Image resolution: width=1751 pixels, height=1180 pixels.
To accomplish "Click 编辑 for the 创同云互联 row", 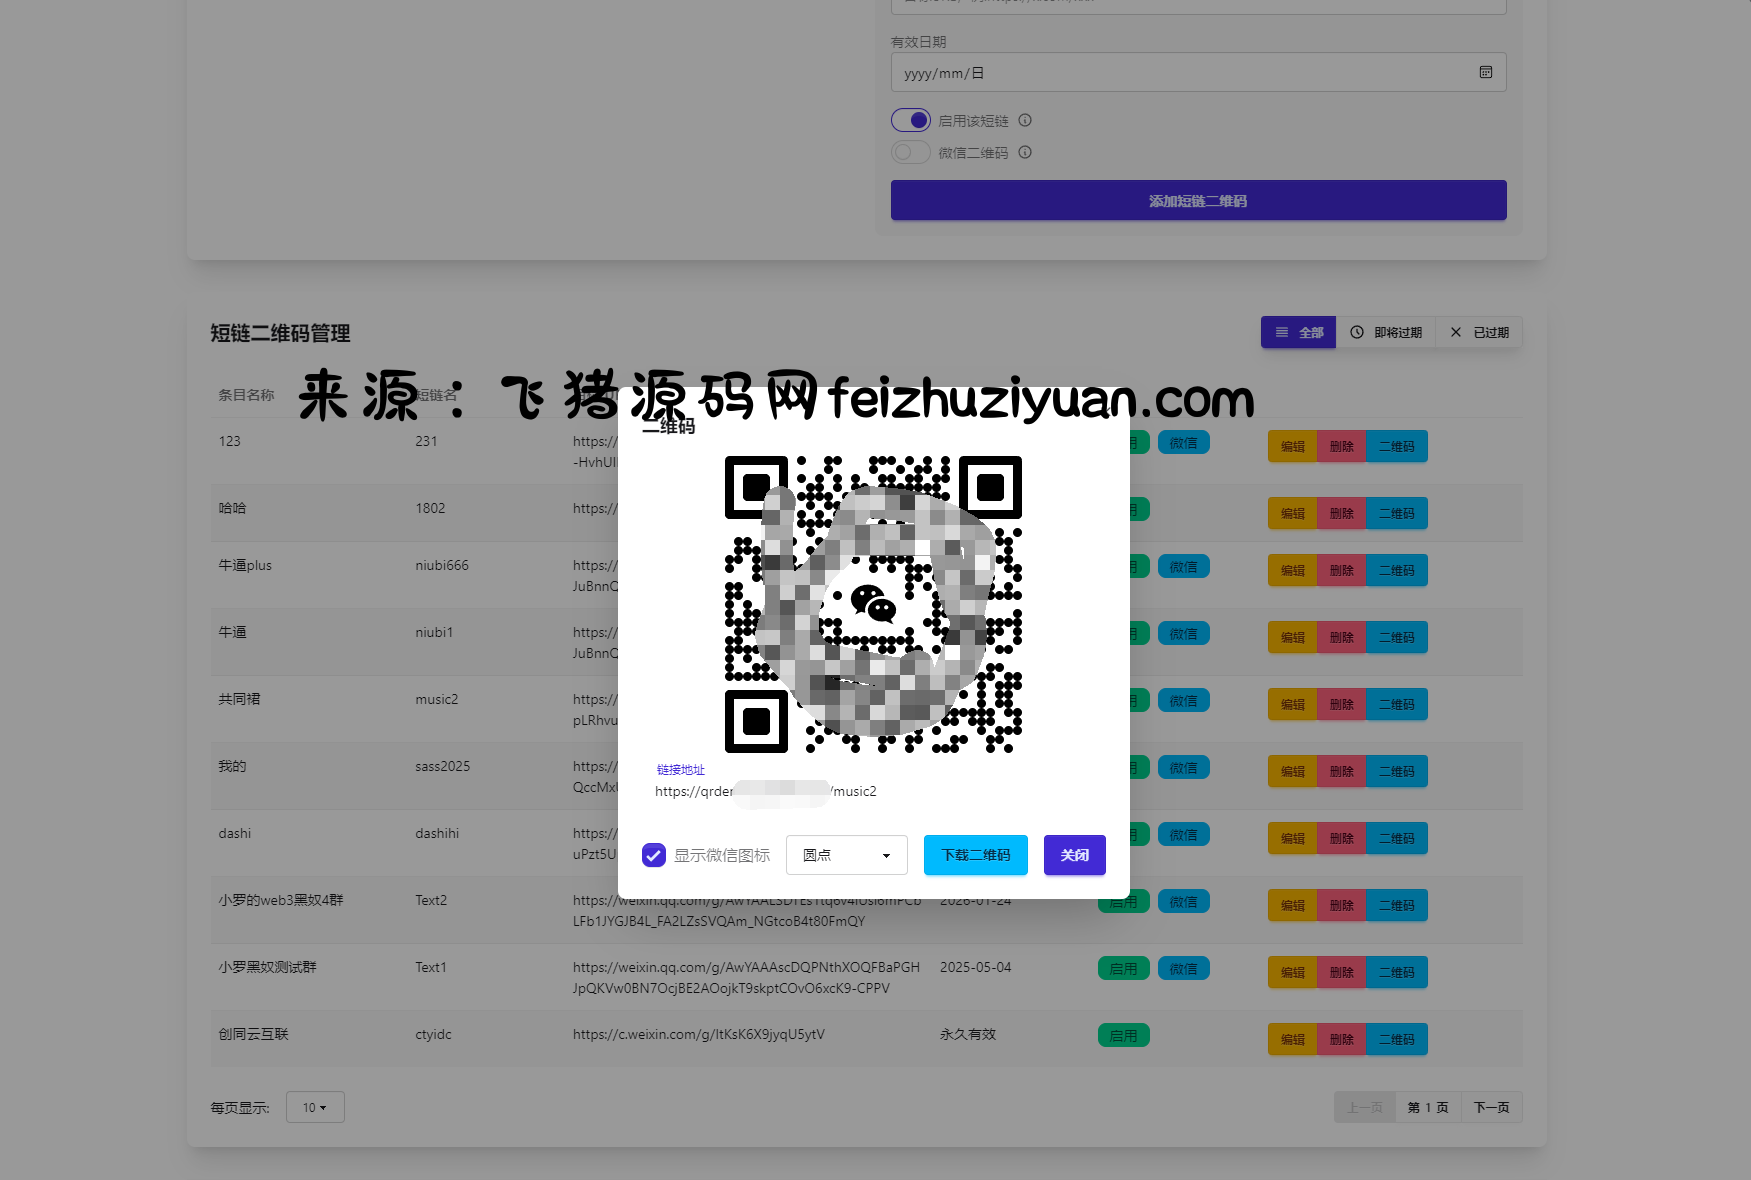I will (1292, 1039).
